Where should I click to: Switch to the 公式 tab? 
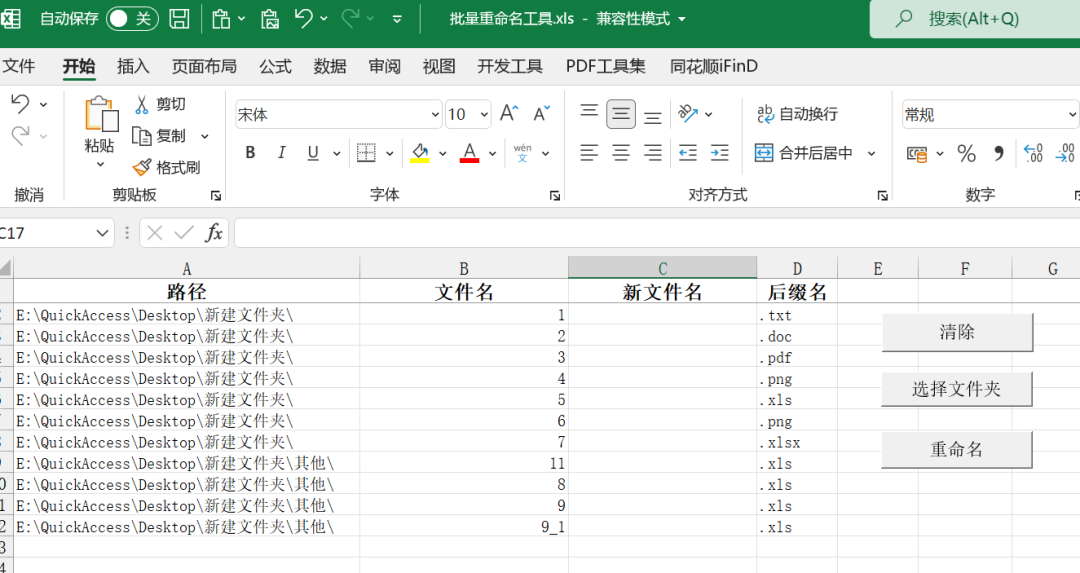coord(275,66)
